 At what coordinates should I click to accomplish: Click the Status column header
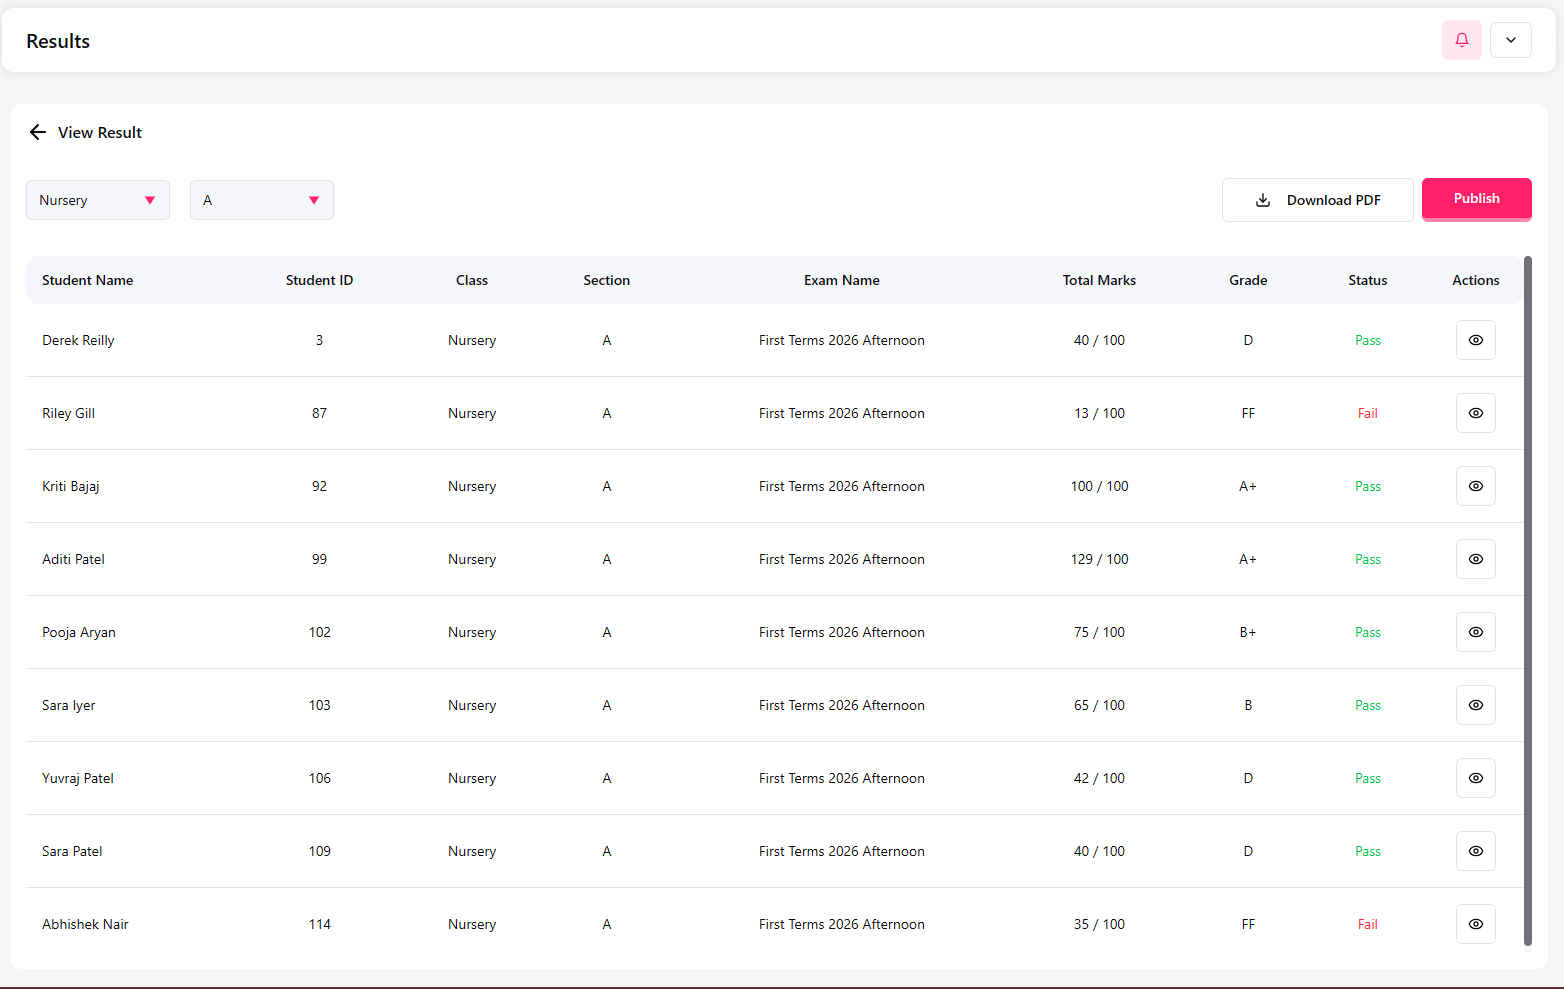pos(1367,280)
